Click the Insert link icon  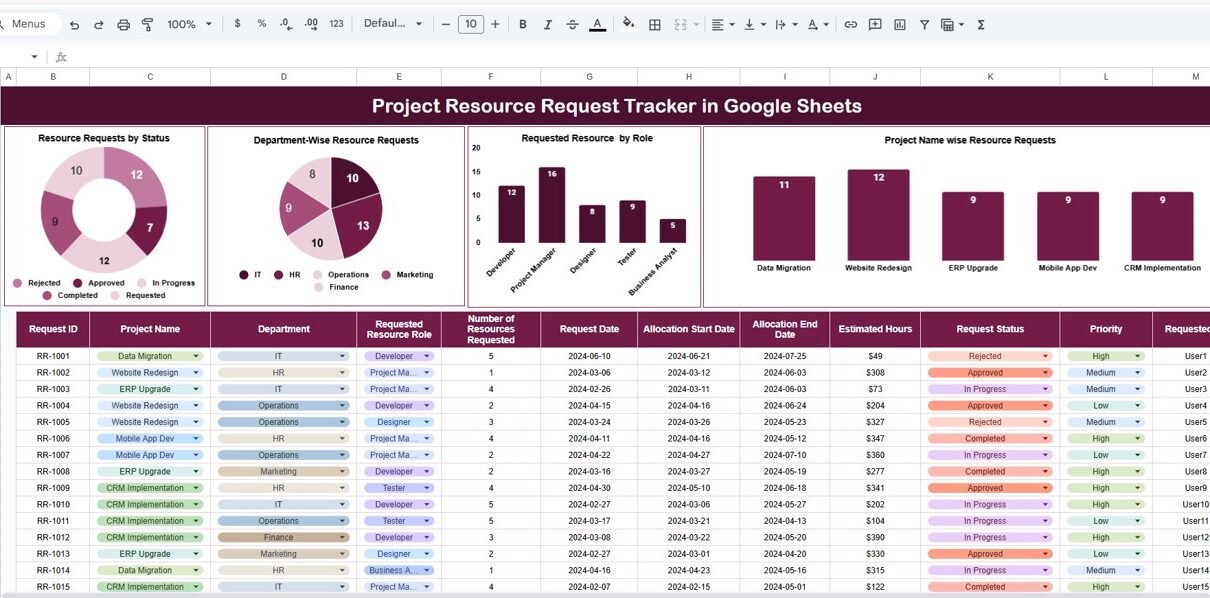click(x=851, y=24)
